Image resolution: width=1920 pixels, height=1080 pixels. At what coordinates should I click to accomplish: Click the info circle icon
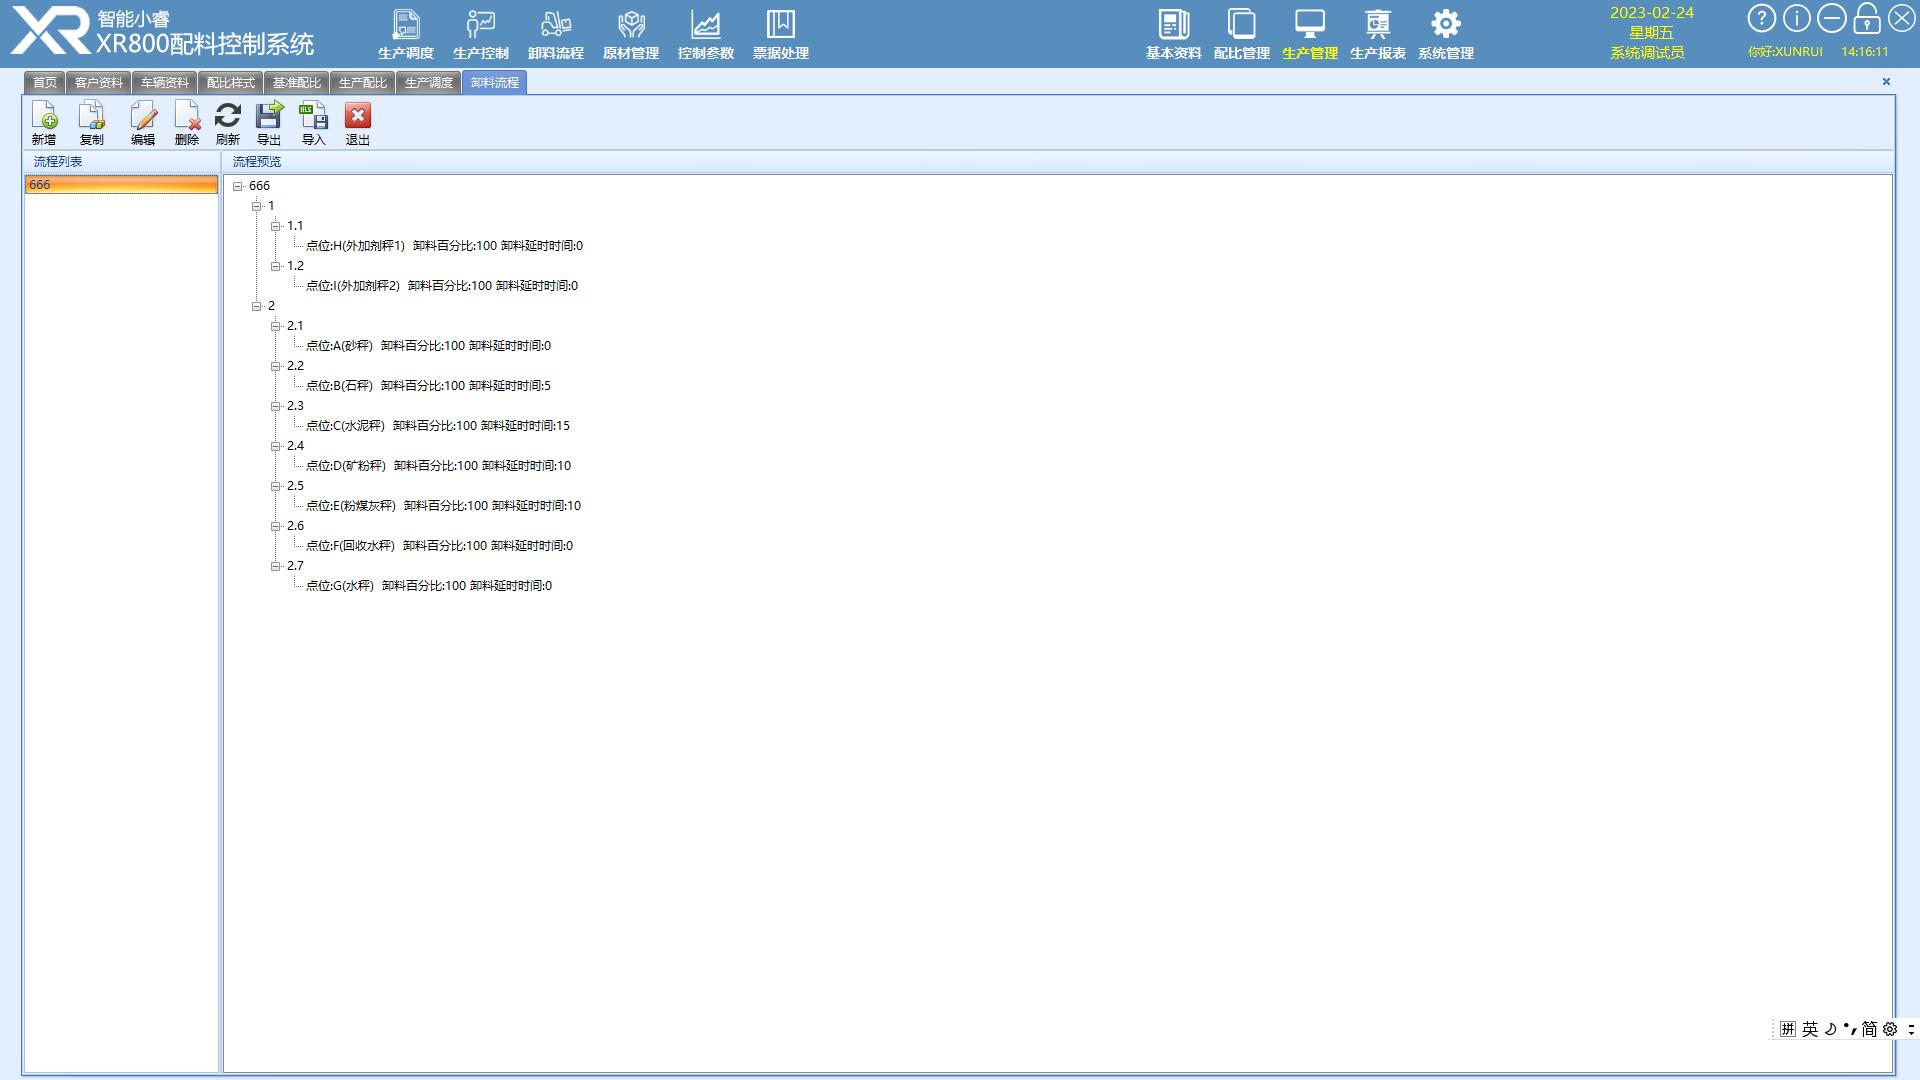[x=1796, y=18]
